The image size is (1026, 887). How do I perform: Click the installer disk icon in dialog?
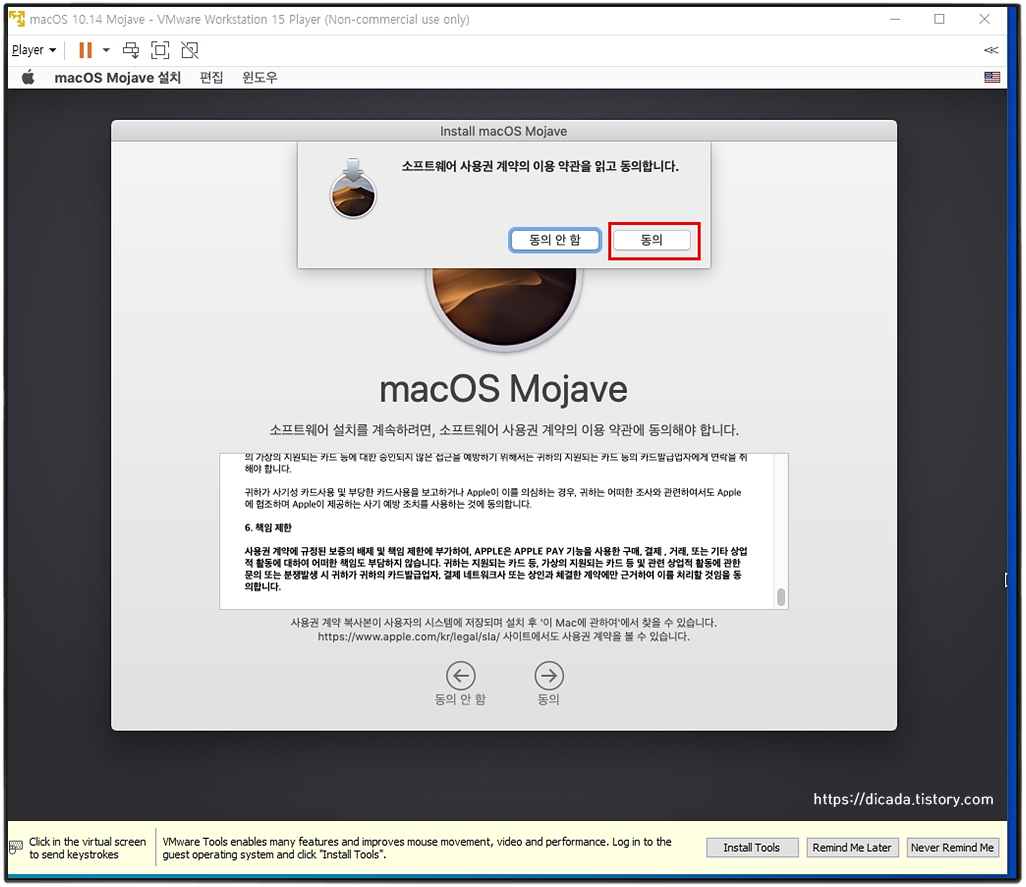coord(353,188)
